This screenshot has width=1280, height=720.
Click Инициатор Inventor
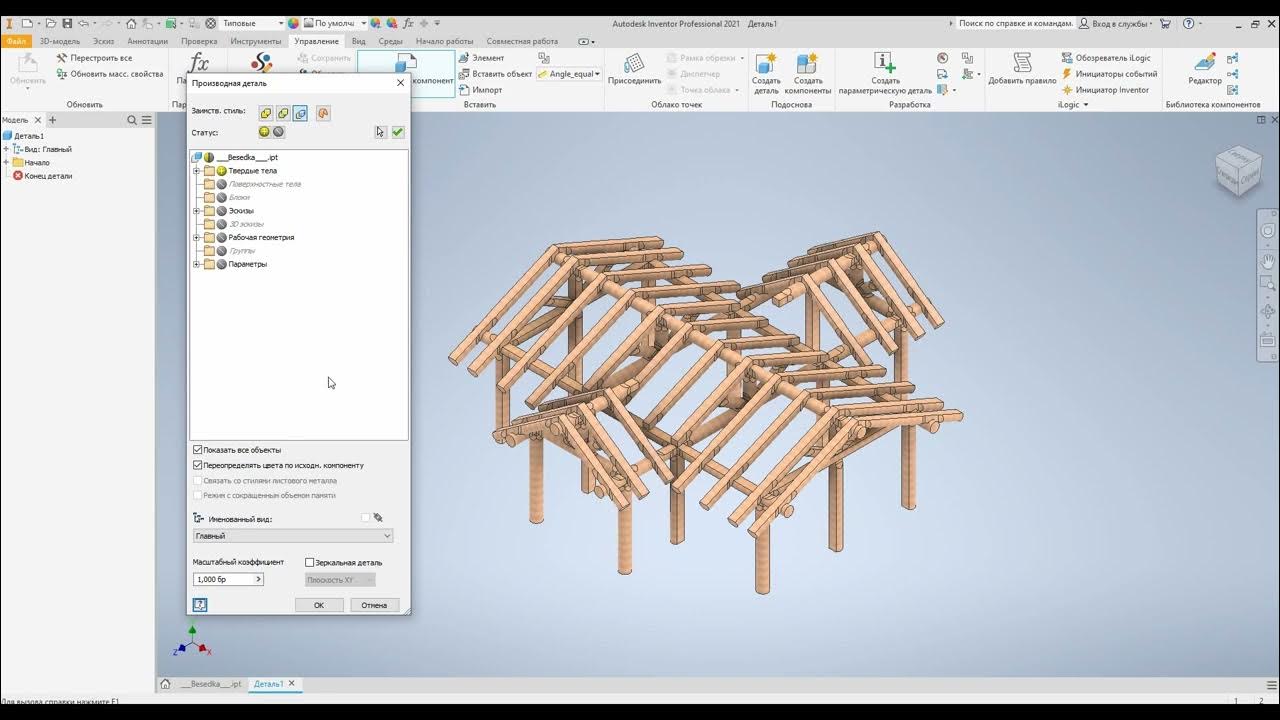1105,90
